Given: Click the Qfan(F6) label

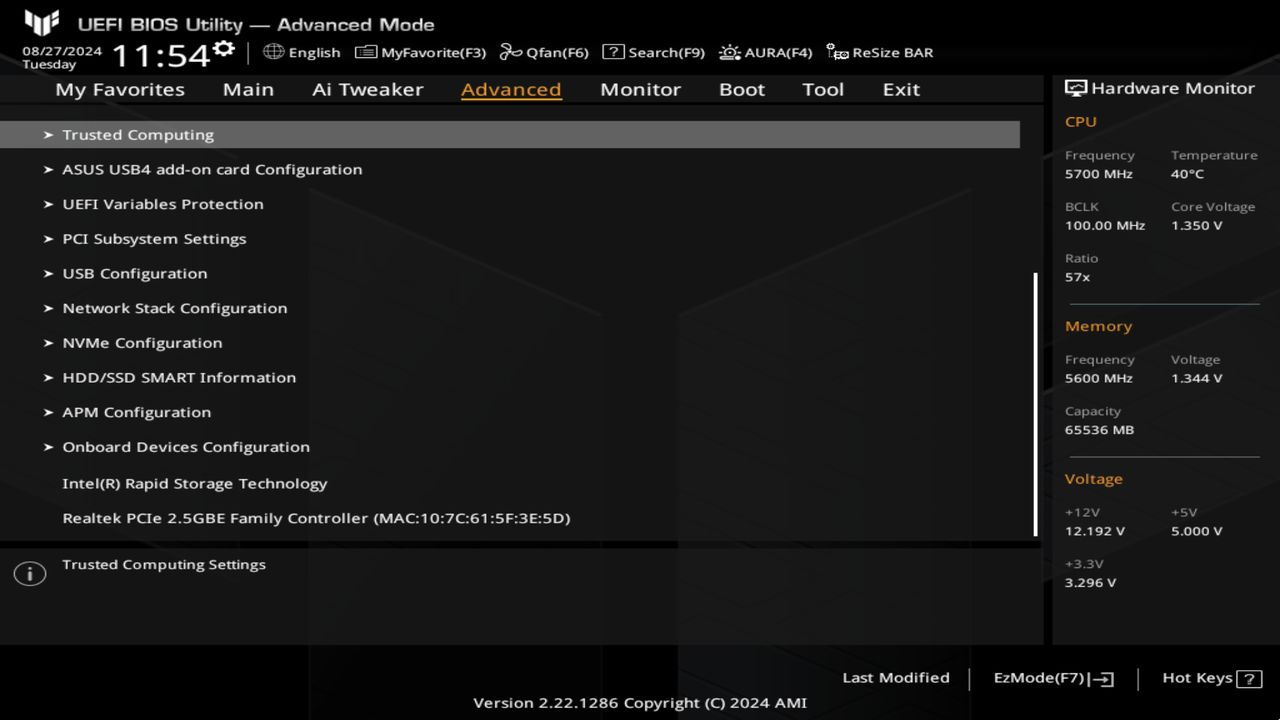Looking at the screenshot, I should 557,53.
